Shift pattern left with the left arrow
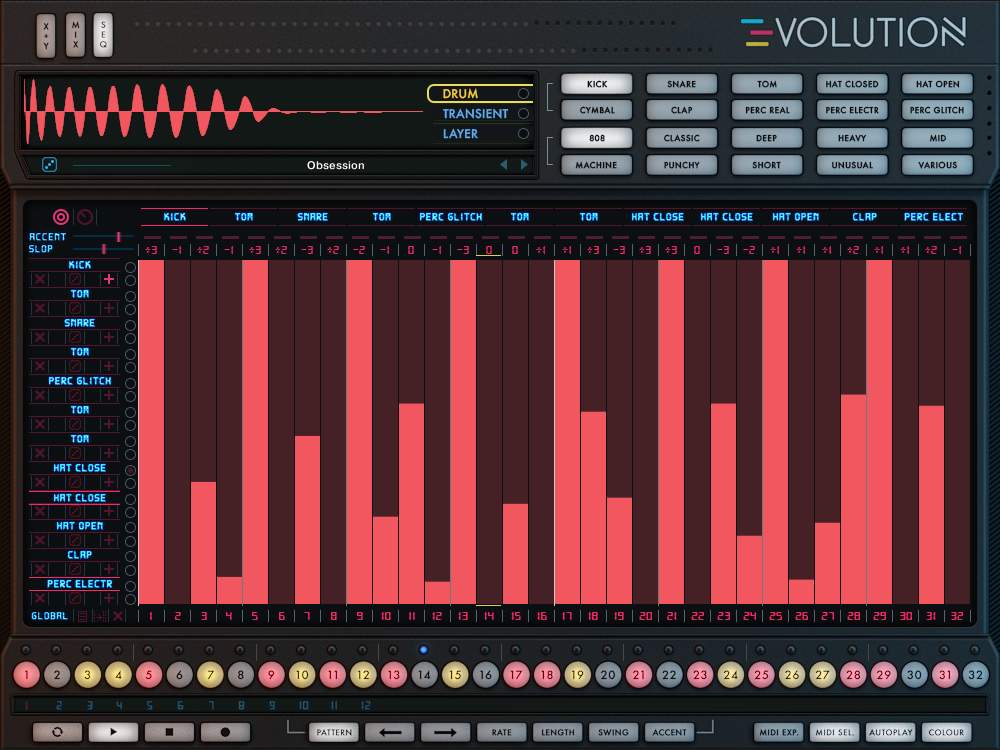 390,732
